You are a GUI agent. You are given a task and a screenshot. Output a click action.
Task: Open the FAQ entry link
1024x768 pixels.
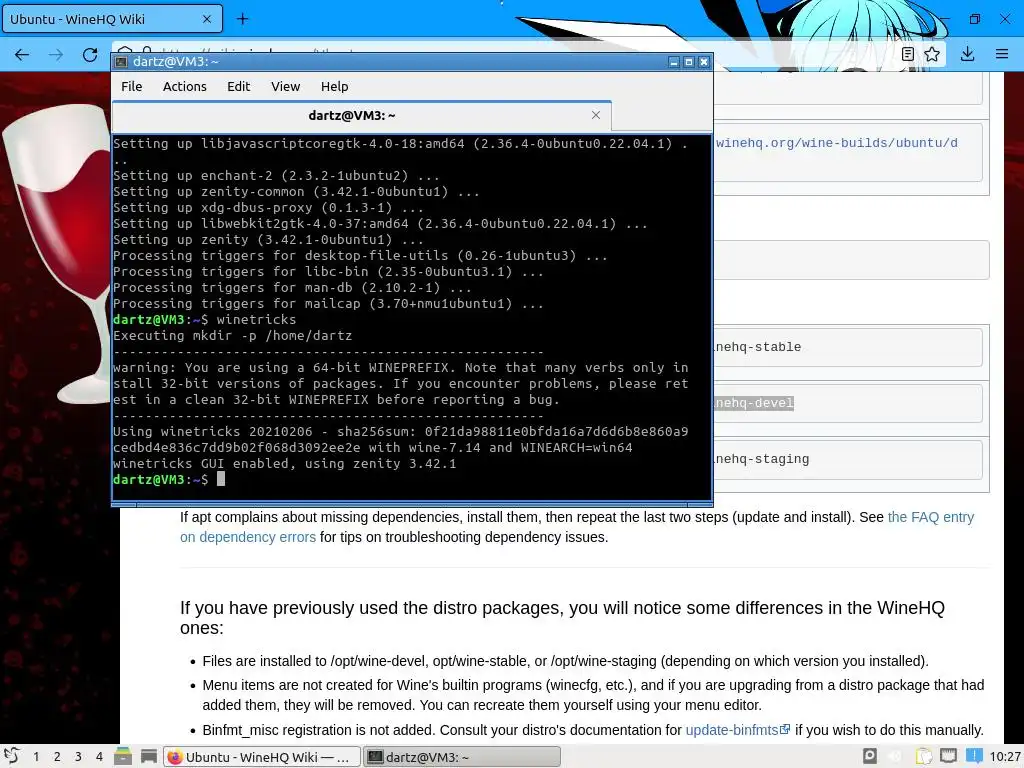tap(931, 517)
